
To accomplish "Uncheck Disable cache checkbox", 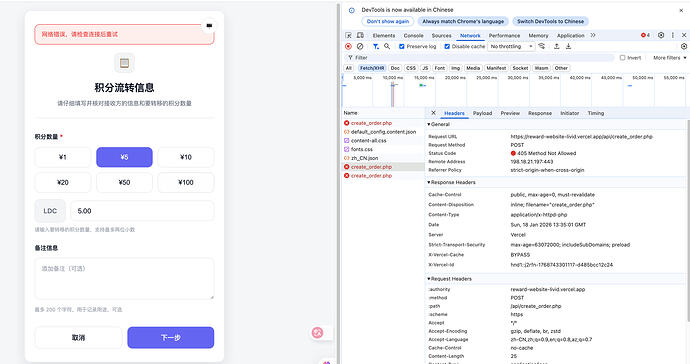I will click(447, 46).
